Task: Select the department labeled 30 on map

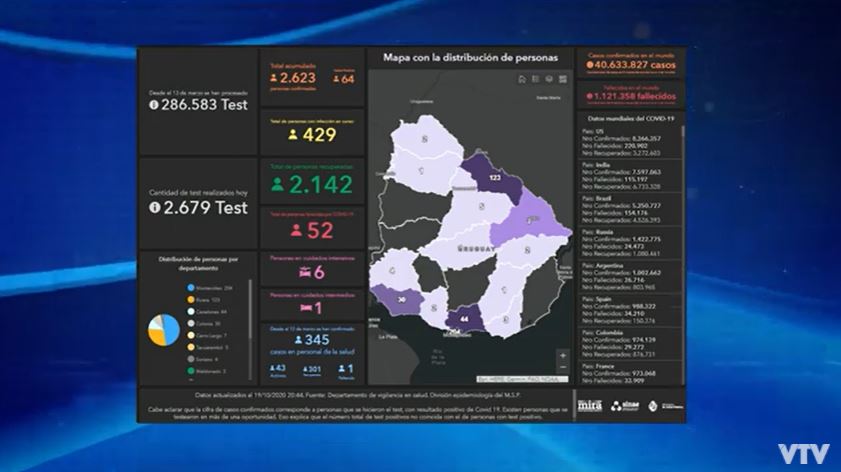Action: click(402, 298)
